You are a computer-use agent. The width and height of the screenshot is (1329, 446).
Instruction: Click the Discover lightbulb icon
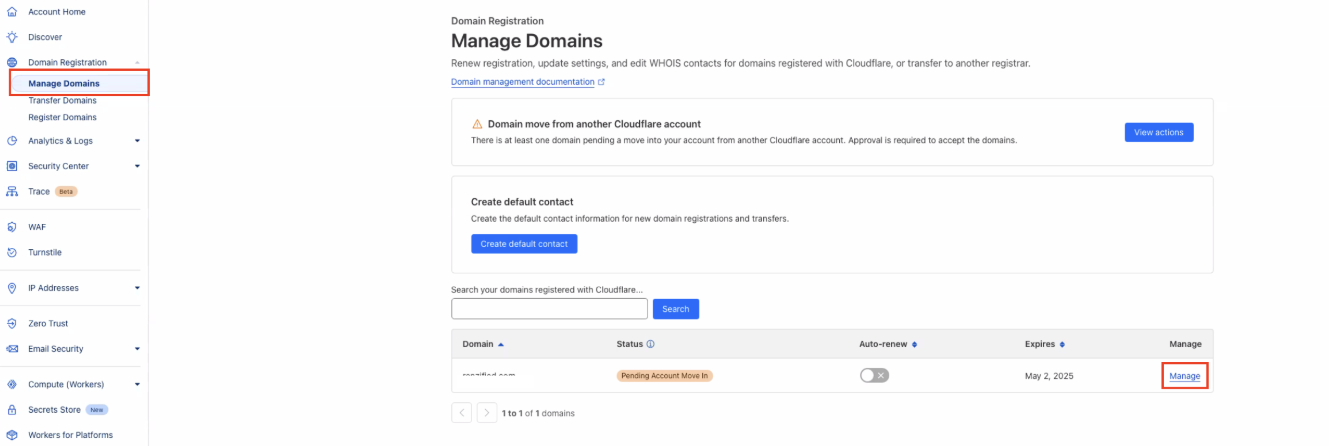(12, 37)
